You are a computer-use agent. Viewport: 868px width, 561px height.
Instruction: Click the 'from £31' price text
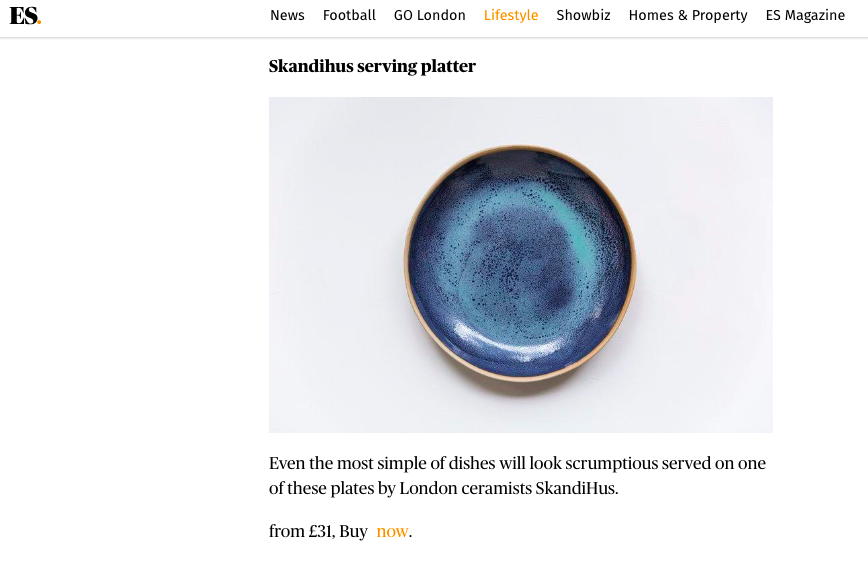(x=301, y=531)
